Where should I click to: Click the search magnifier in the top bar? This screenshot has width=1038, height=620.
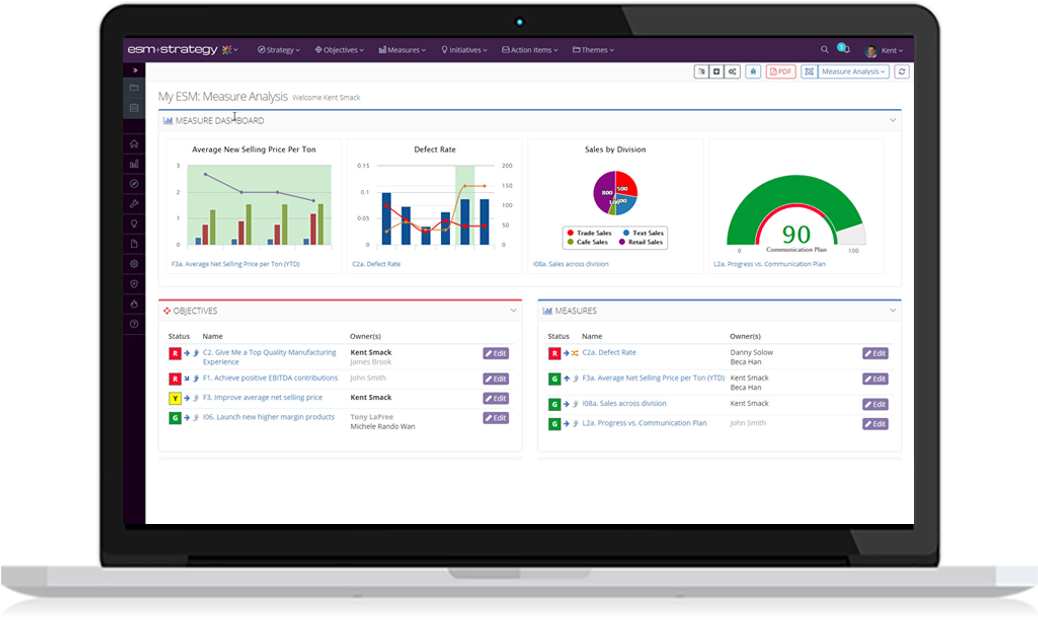pos(824,49)
